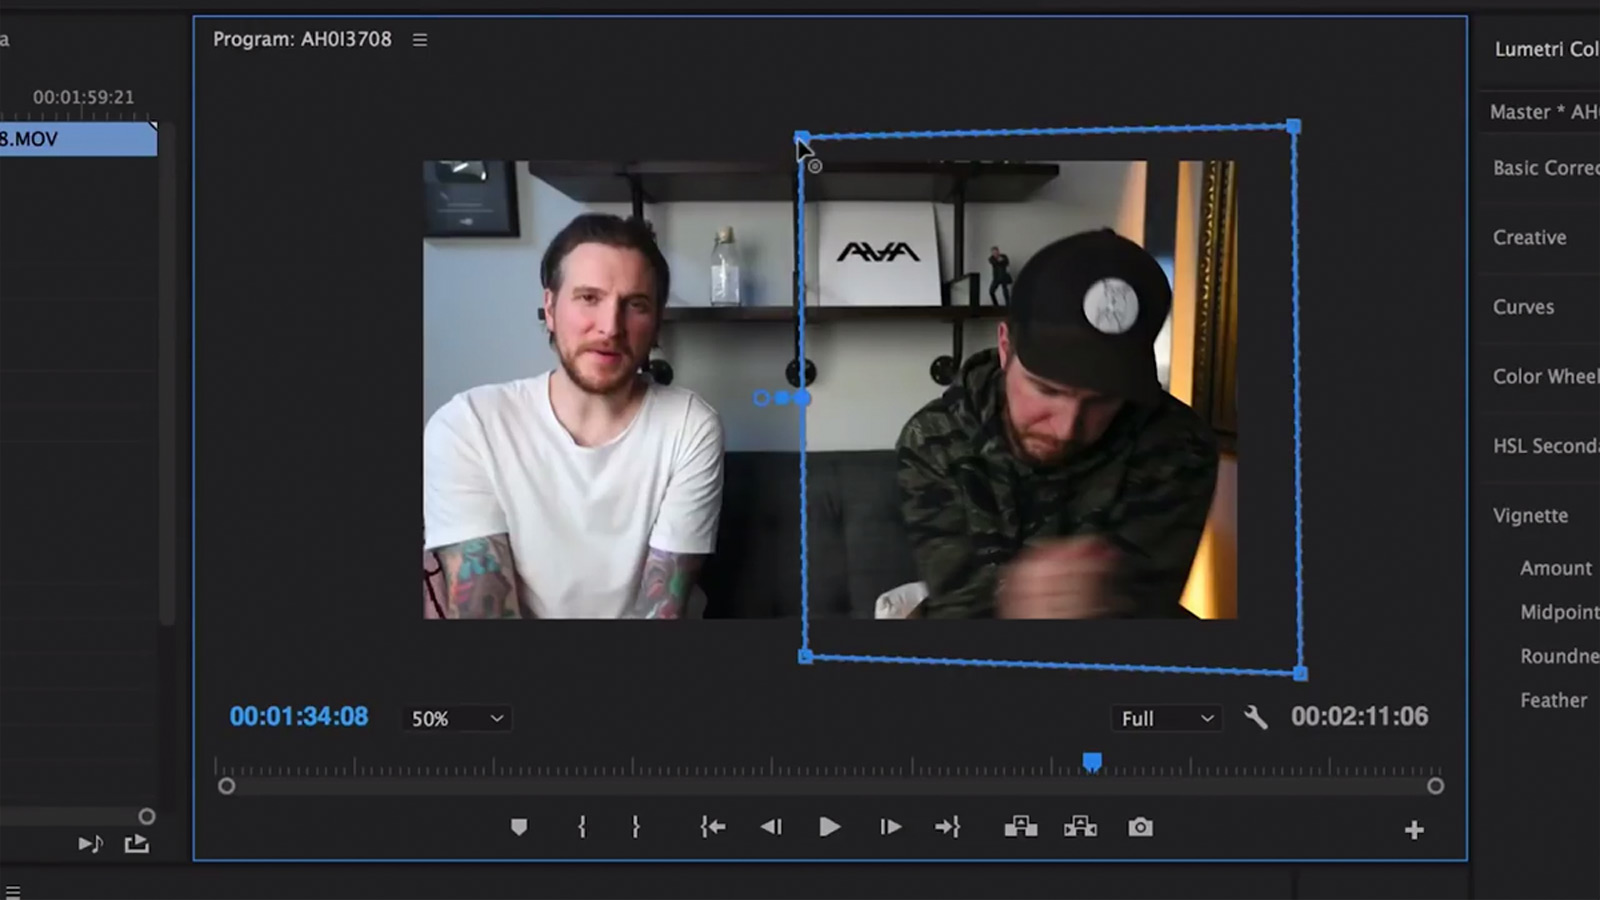Add a marker with the marker icon
1600x900 pixels.
tap(519, 827)
